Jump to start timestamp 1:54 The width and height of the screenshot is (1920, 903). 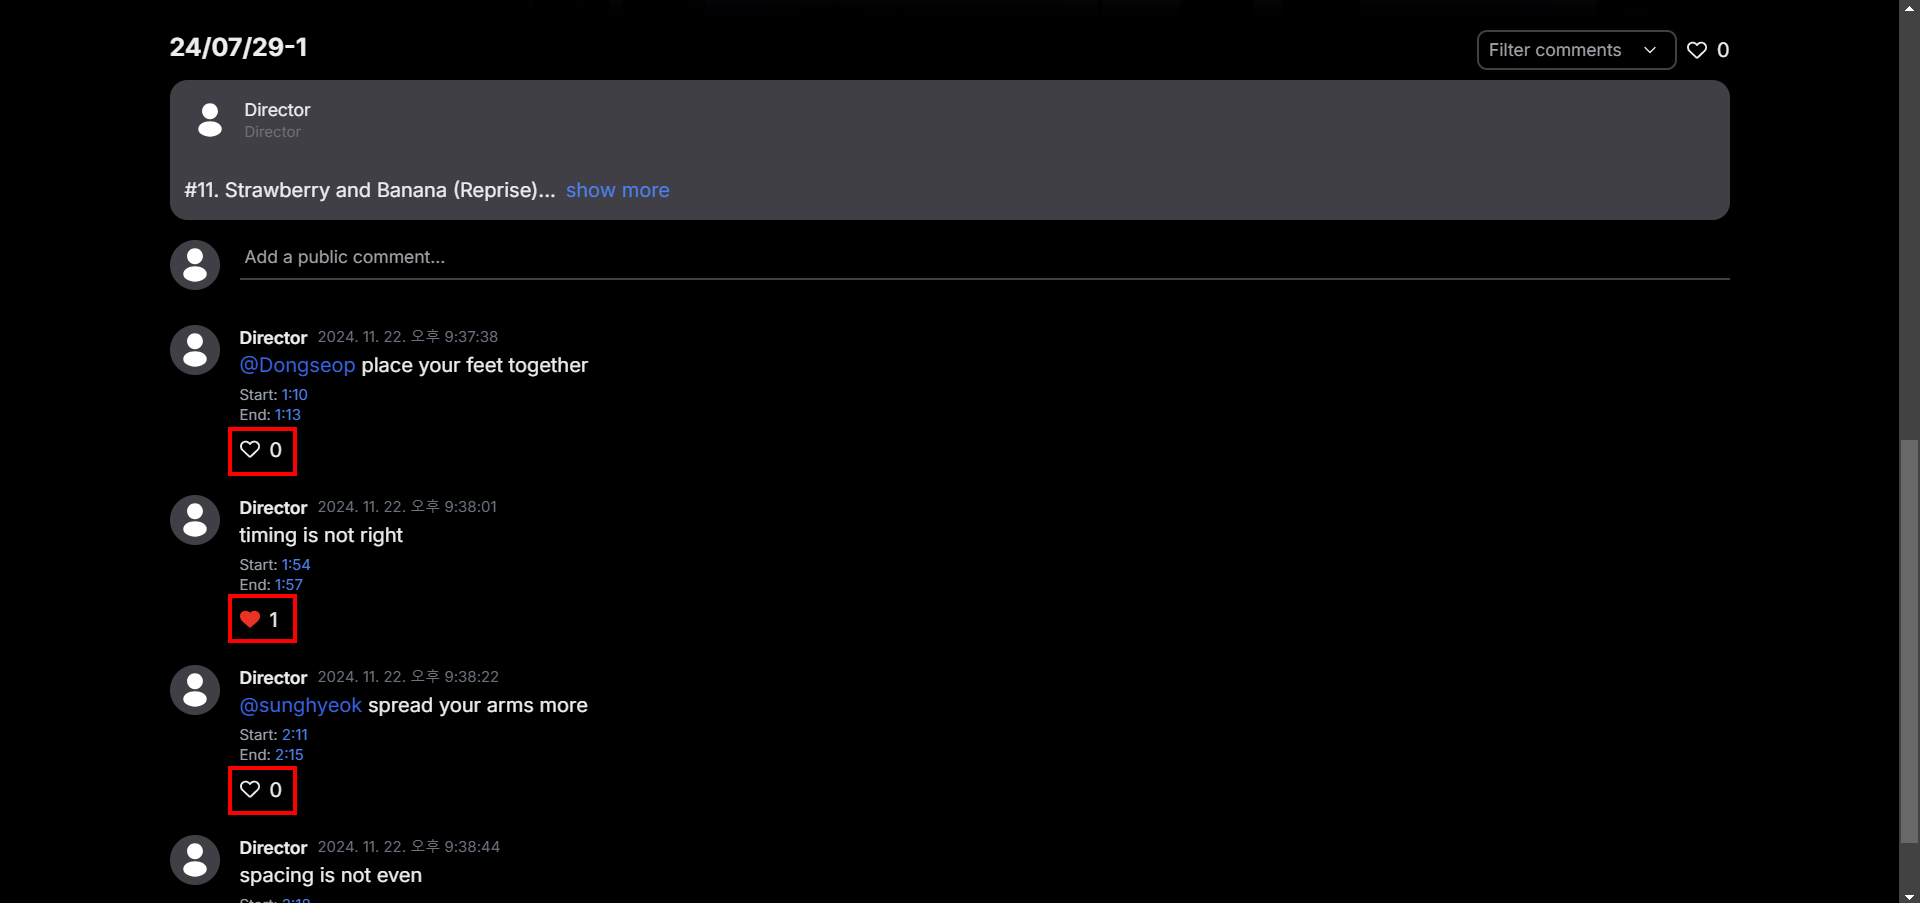tap(296, 565)
